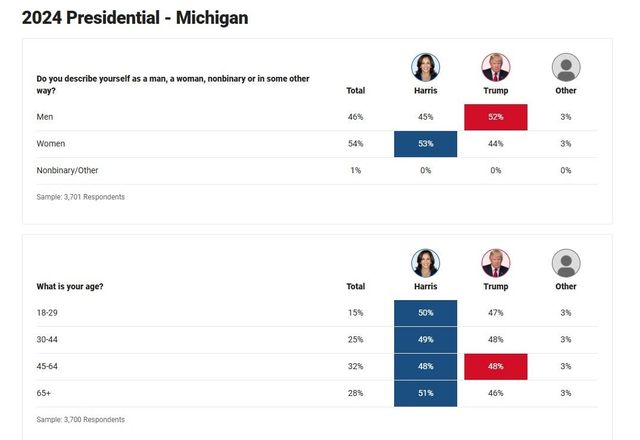Click the 2024 Presidential - Michigan heading

[x=135, y=18]
